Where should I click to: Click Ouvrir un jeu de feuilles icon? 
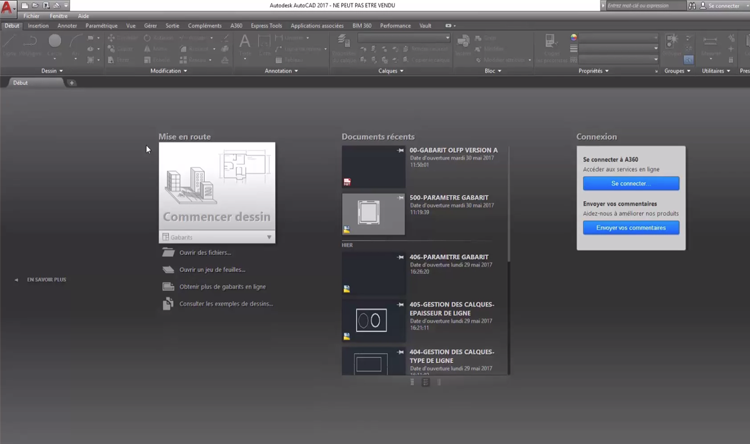tap(168, 270)
